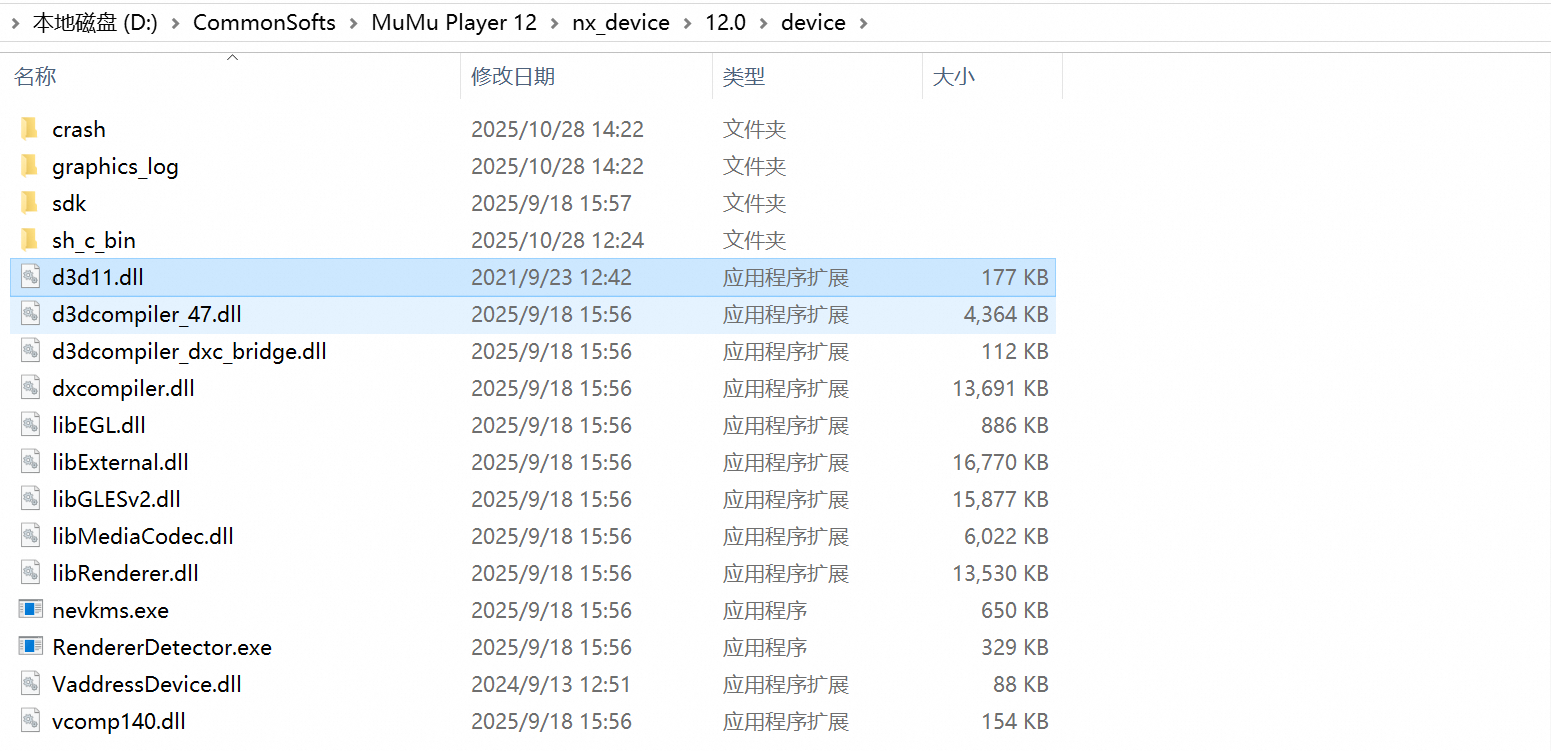Viewport: 1551px width, 751px height.
Task: Click the nevkms.exe application icon
Action: pos(31,610)
